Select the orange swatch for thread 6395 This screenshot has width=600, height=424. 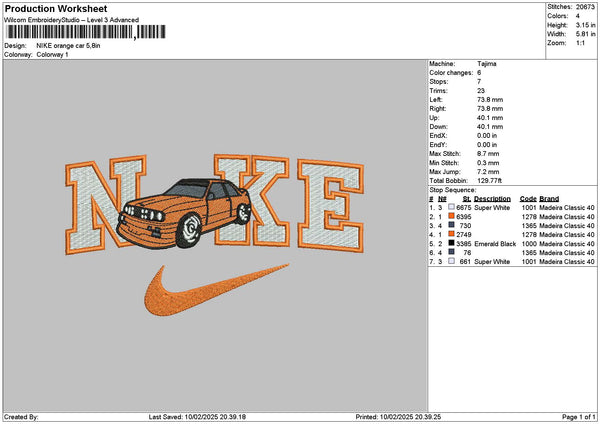point(452,216)
